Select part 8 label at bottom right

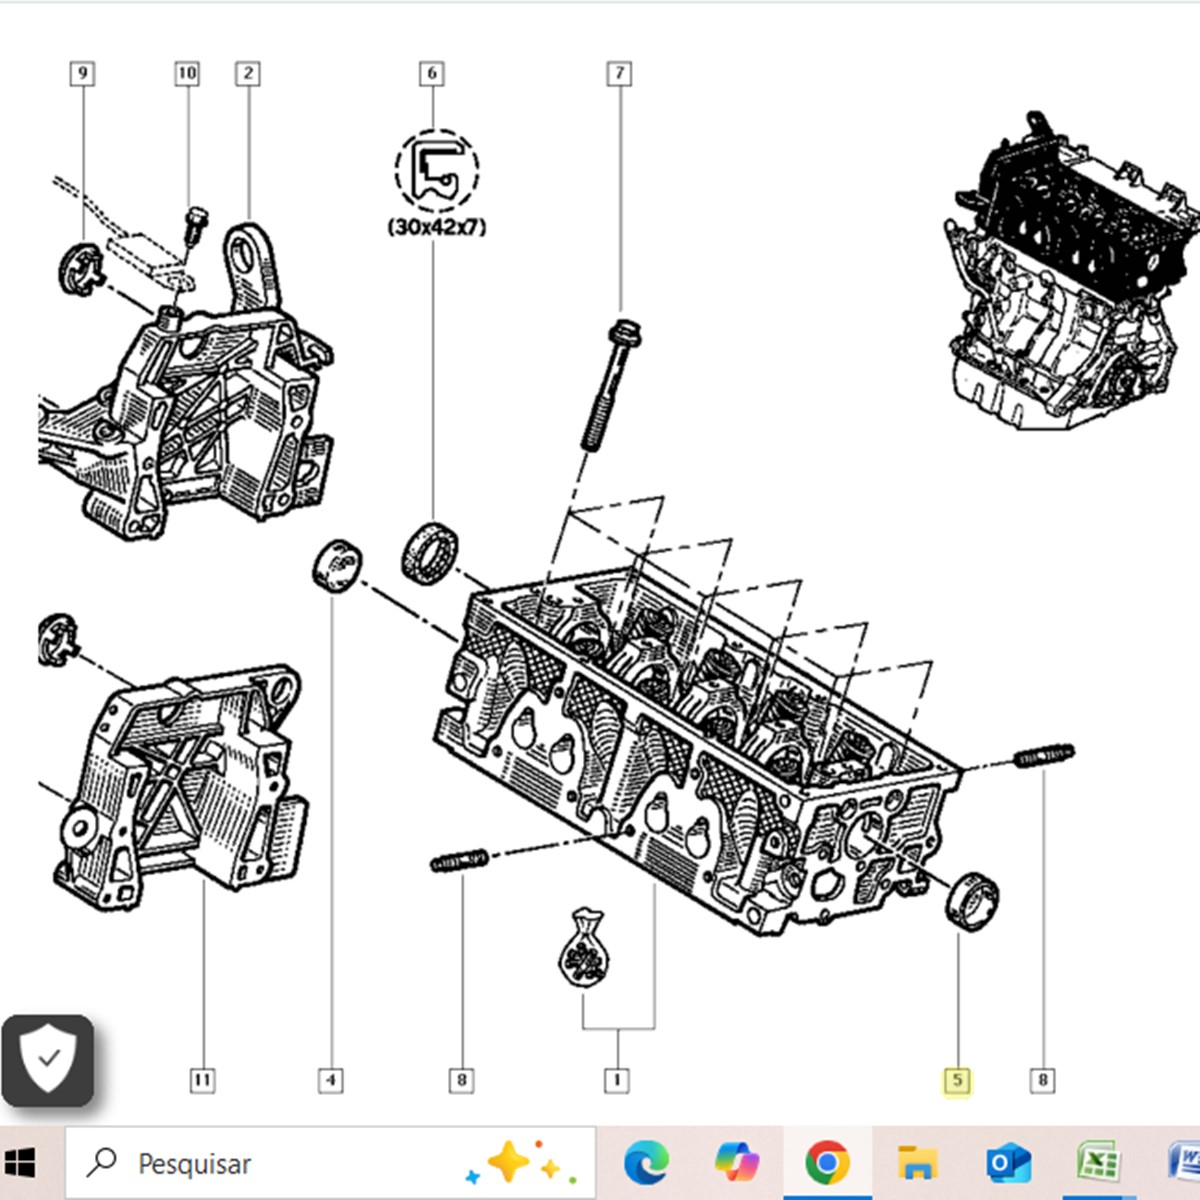[1042, 1080]
